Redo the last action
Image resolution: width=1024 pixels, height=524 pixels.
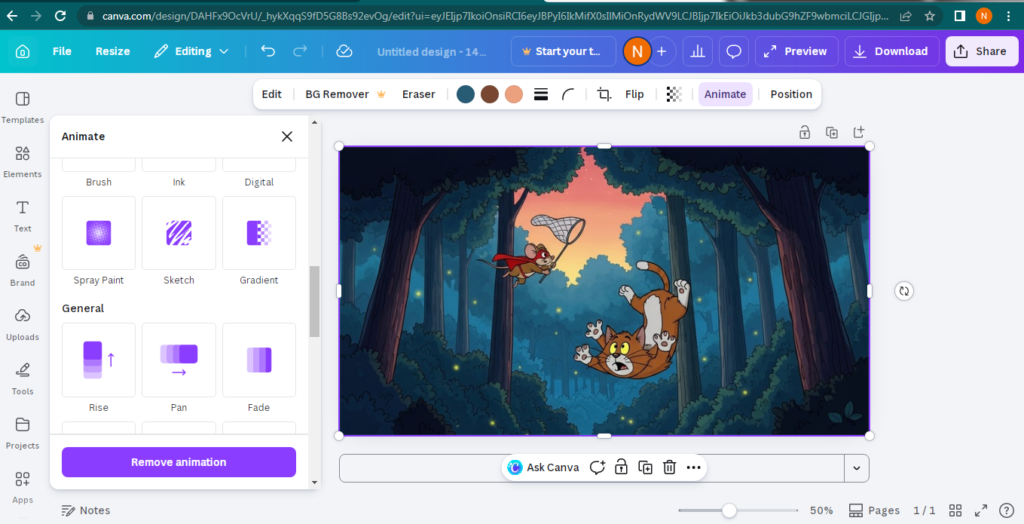300,51
